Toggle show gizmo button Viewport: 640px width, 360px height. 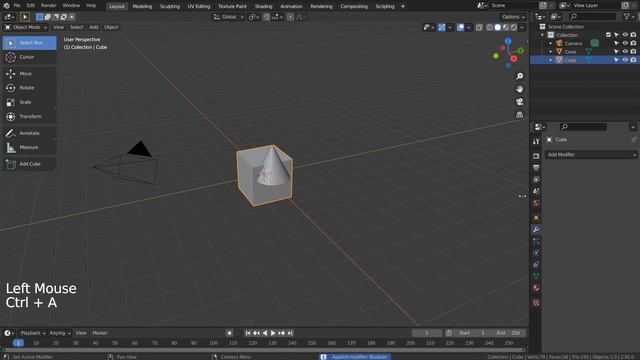[x=442, y=27]
